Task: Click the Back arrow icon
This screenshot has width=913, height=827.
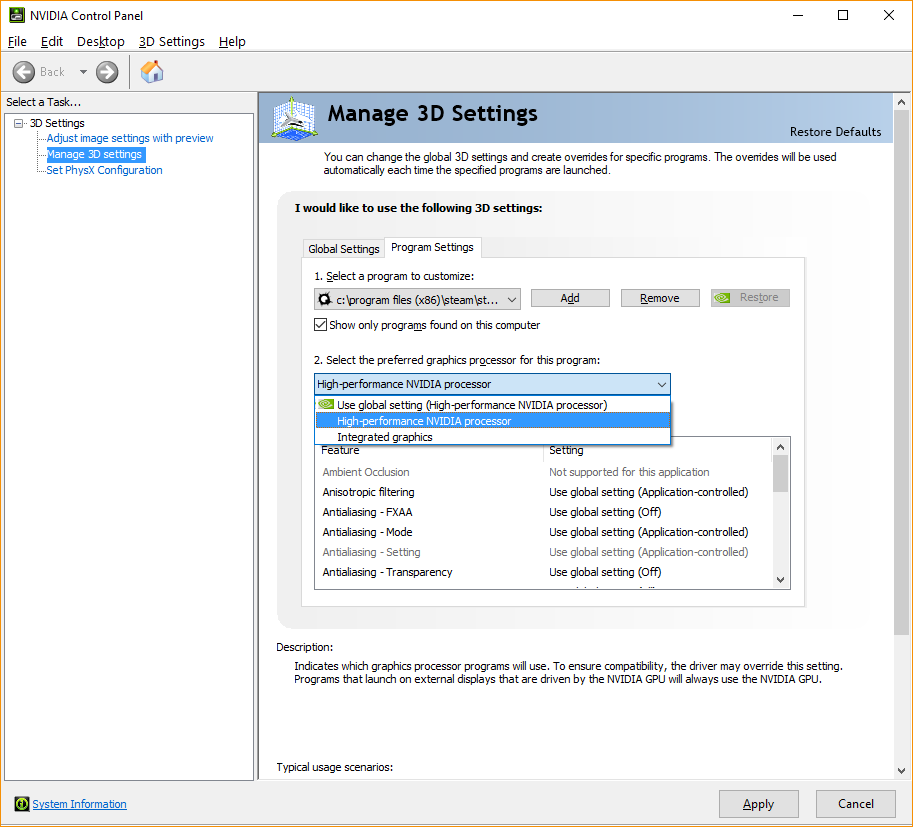Action: [x=24, y=72]
